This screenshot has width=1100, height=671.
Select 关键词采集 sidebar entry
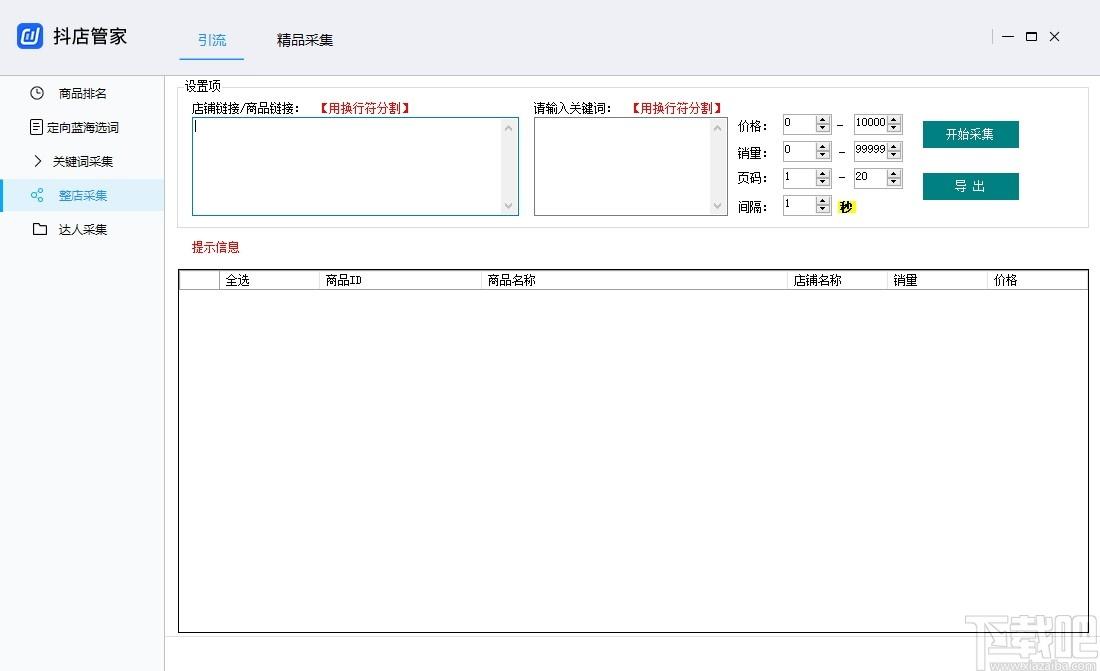click(x=82, y=161)
